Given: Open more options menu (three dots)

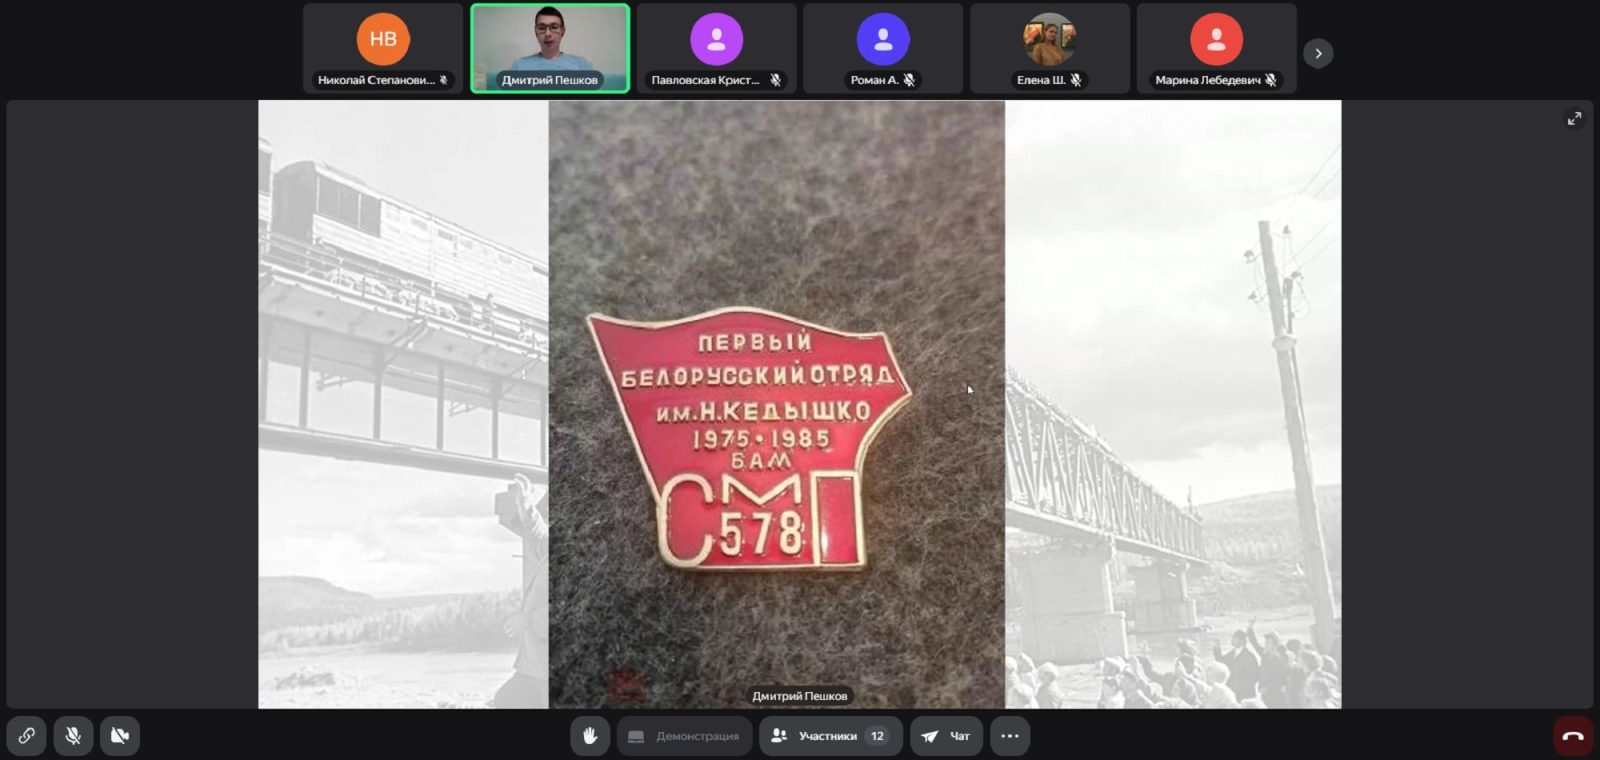Looking at the screenshot, I should (1010, 736).
